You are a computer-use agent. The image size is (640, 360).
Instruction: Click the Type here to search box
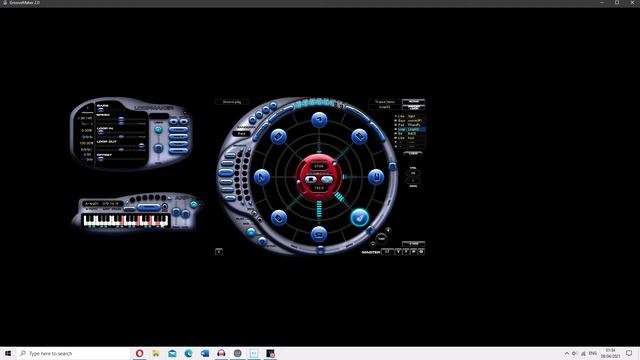click(73, 353)
